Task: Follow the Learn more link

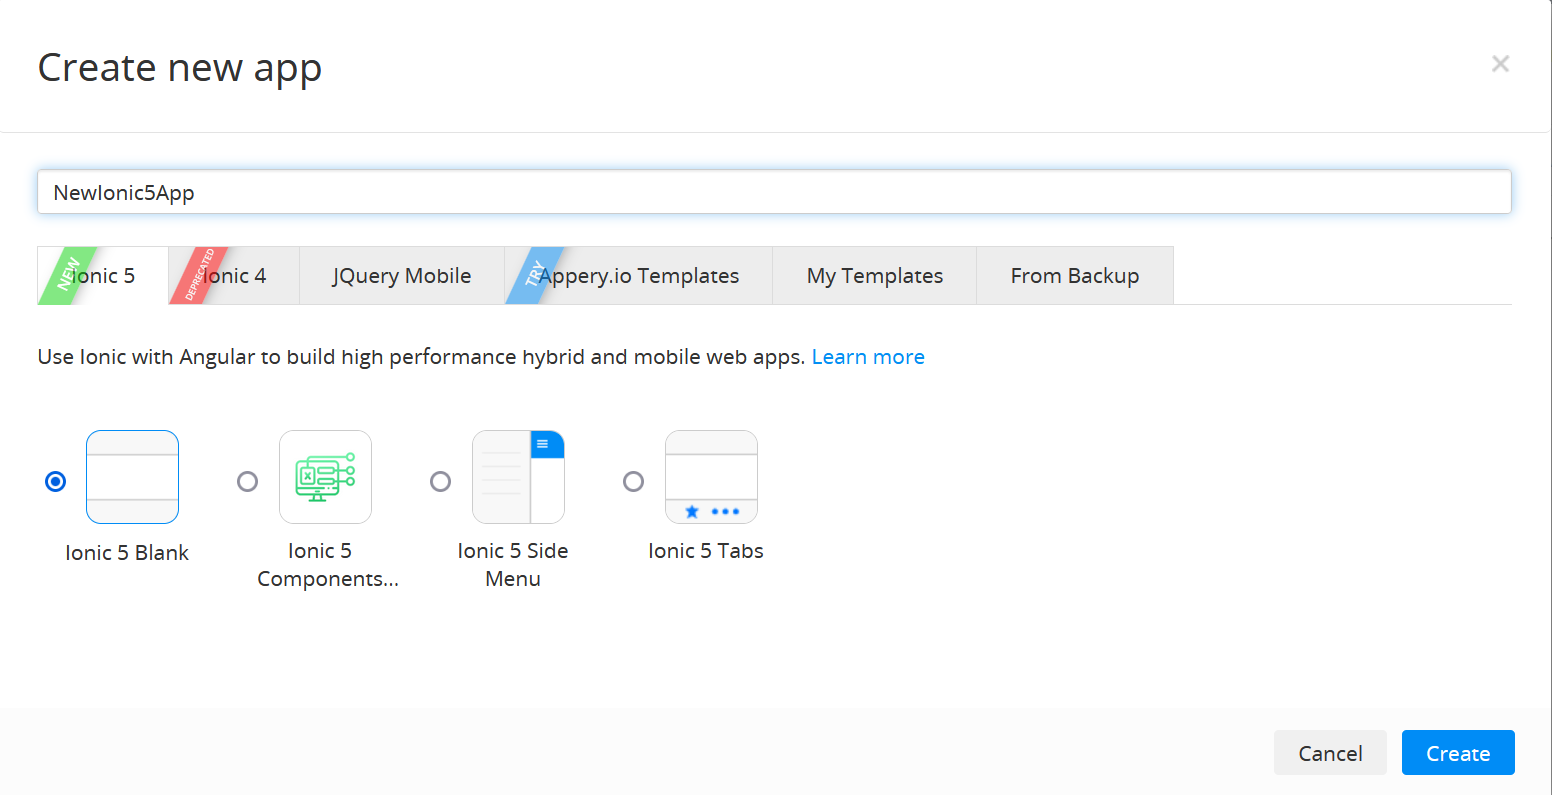Action: pos(868,357)
